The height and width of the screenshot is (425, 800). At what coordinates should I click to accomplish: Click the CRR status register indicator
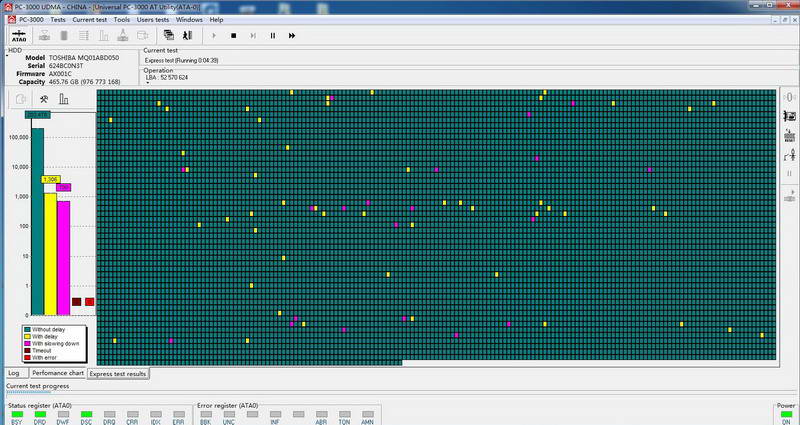(x=133, y=414)
